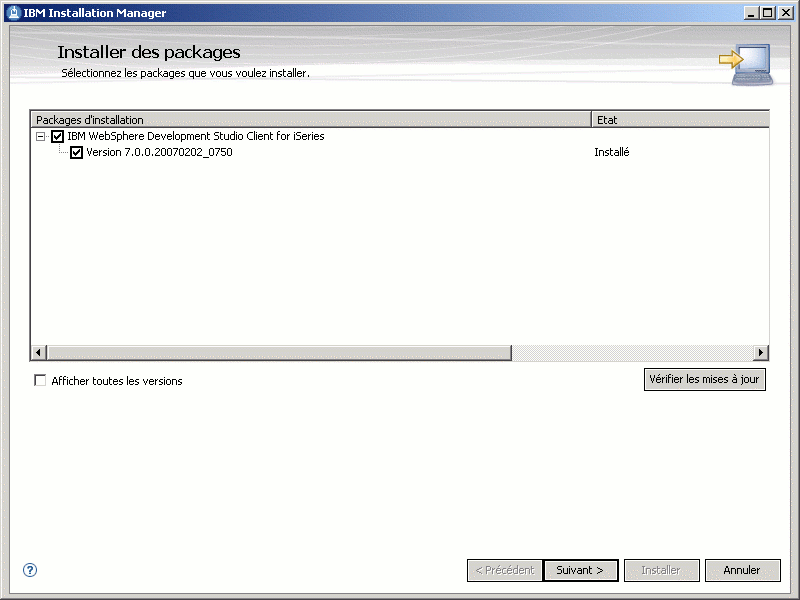The width and height of the screenshot is (800, 600).
Task: Click the Packages d'installation column header
Action: [311, 119]
